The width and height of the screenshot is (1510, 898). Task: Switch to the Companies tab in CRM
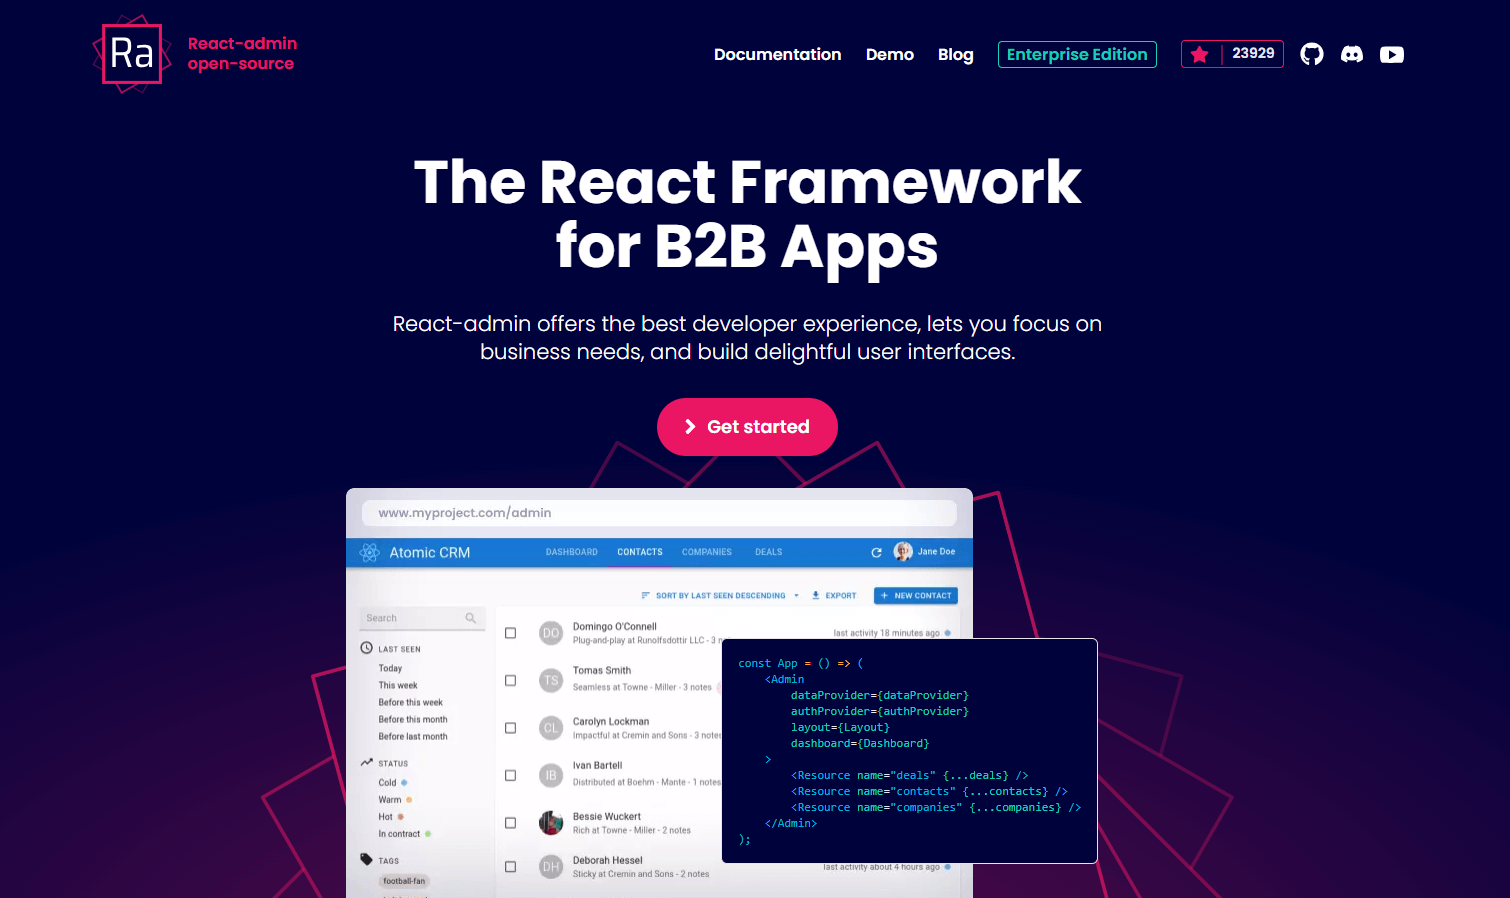707,552
